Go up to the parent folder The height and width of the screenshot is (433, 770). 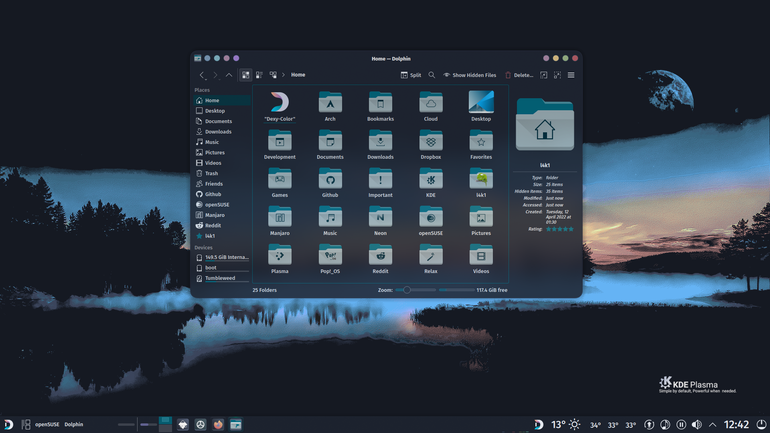coord(229,75)
